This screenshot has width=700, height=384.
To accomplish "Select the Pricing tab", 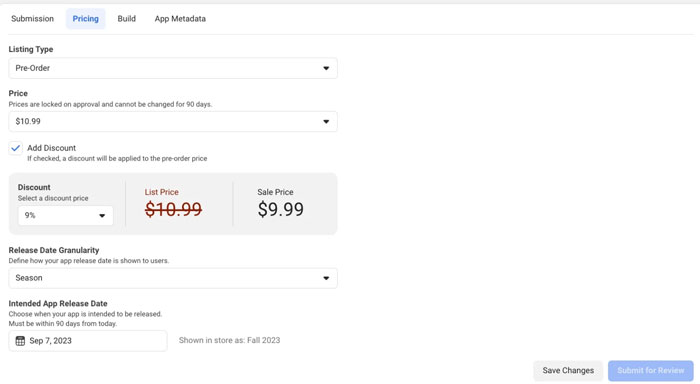I will coord(86,19).
